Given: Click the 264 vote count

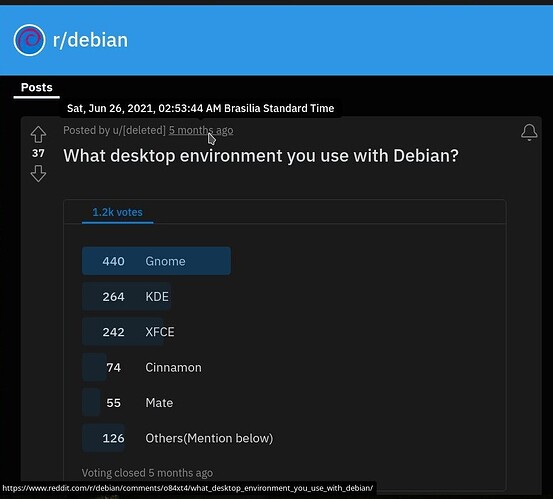Looking at the screenshot, I should point(113,297).
